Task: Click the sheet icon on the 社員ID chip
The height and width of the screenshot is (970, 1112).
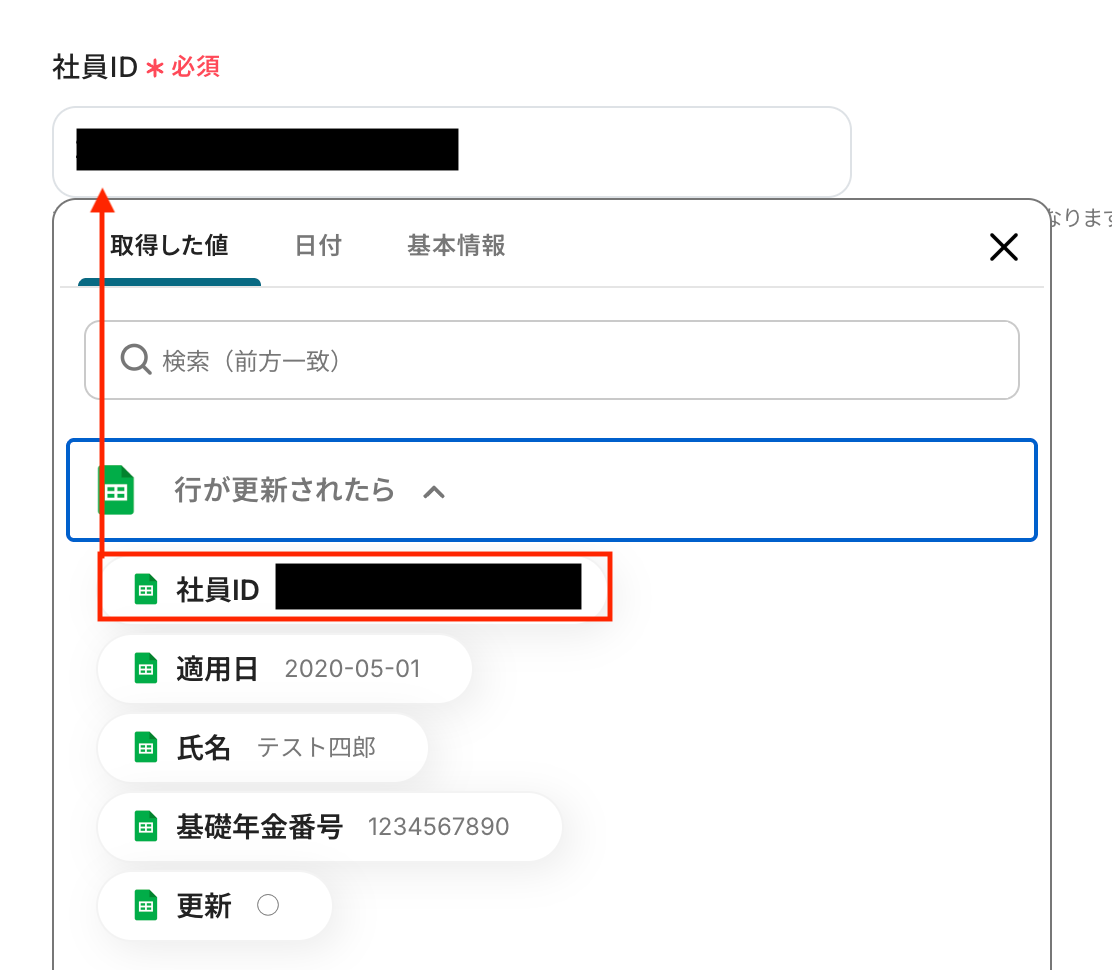Action: [145, 589]
